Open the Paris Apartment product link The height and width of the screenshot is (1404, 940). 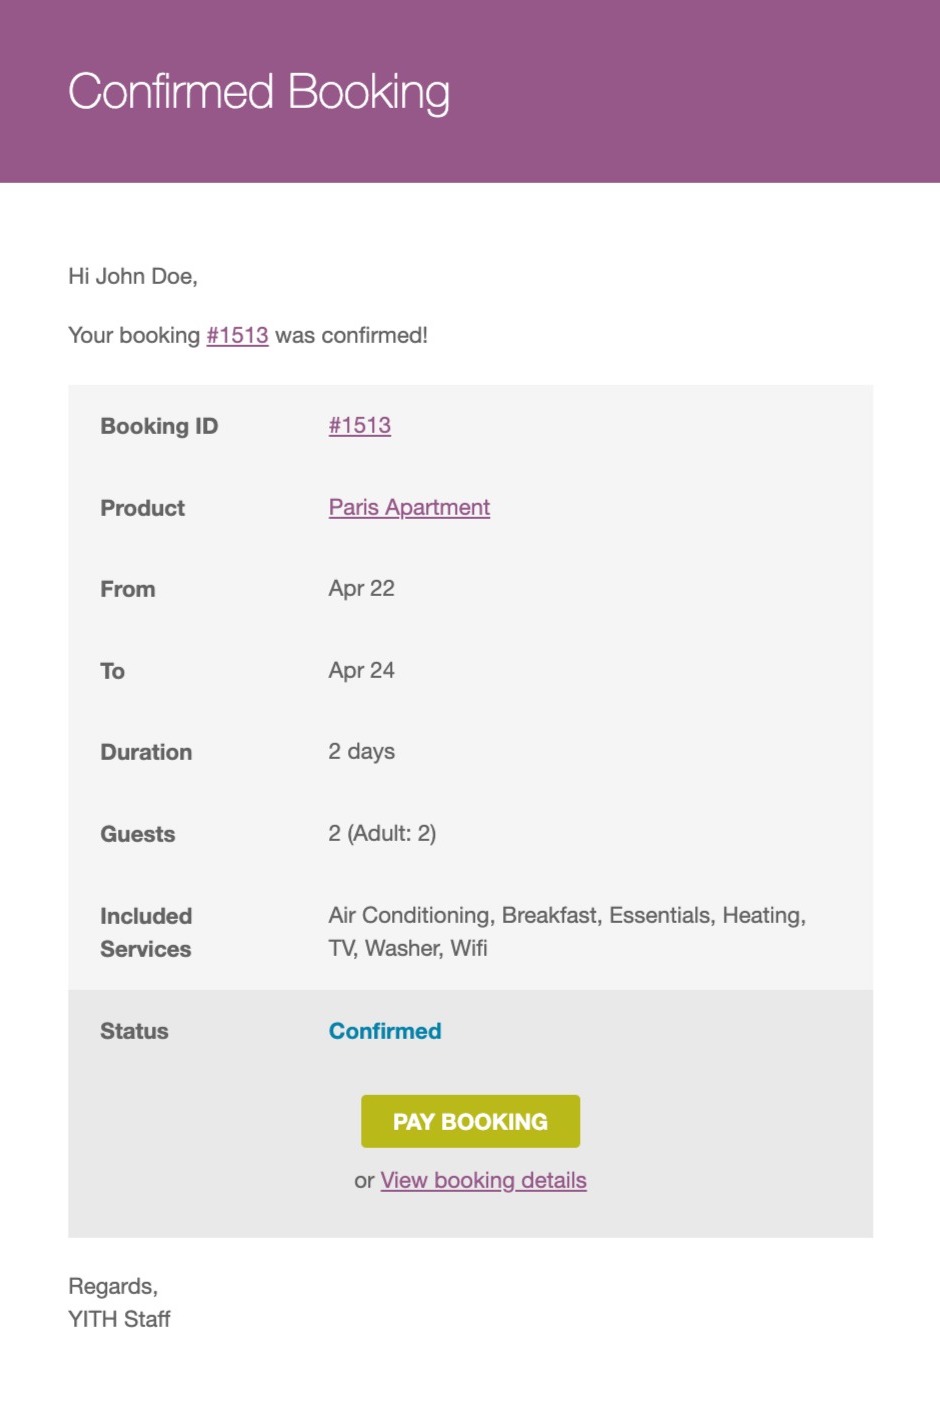409,507
